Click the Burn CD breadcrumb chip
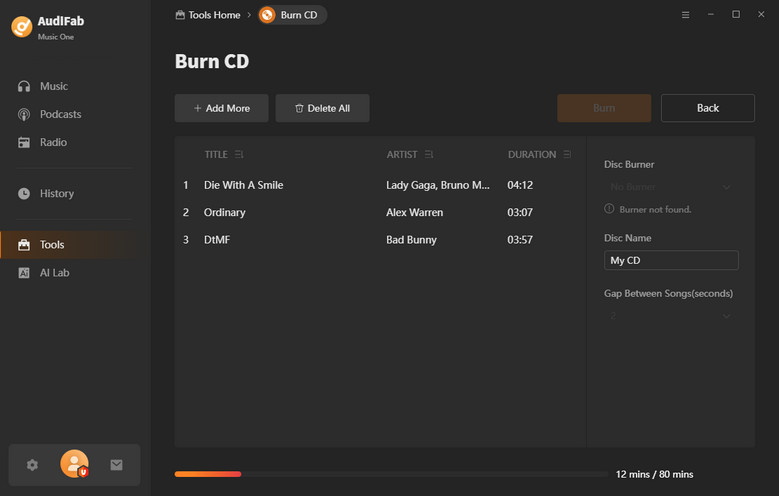Viewport: 779px width, 496px height. (292, 15)
